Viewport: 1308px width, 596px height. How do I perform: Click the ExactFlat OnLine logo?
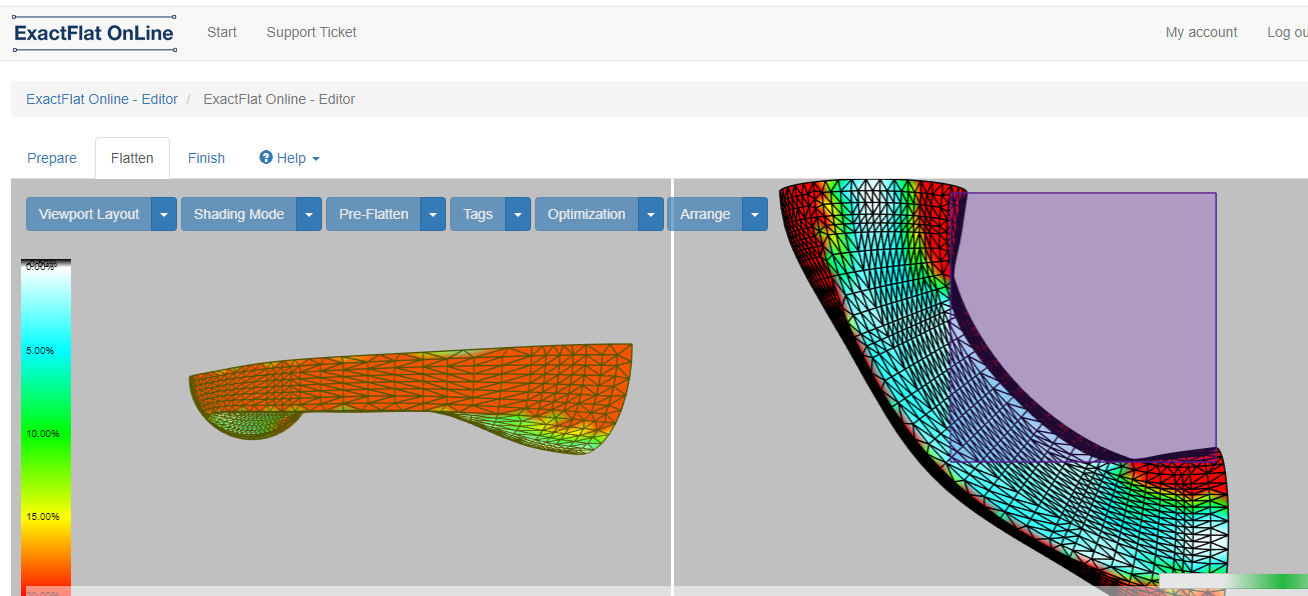pyautogui.click(x=94, y=33)
